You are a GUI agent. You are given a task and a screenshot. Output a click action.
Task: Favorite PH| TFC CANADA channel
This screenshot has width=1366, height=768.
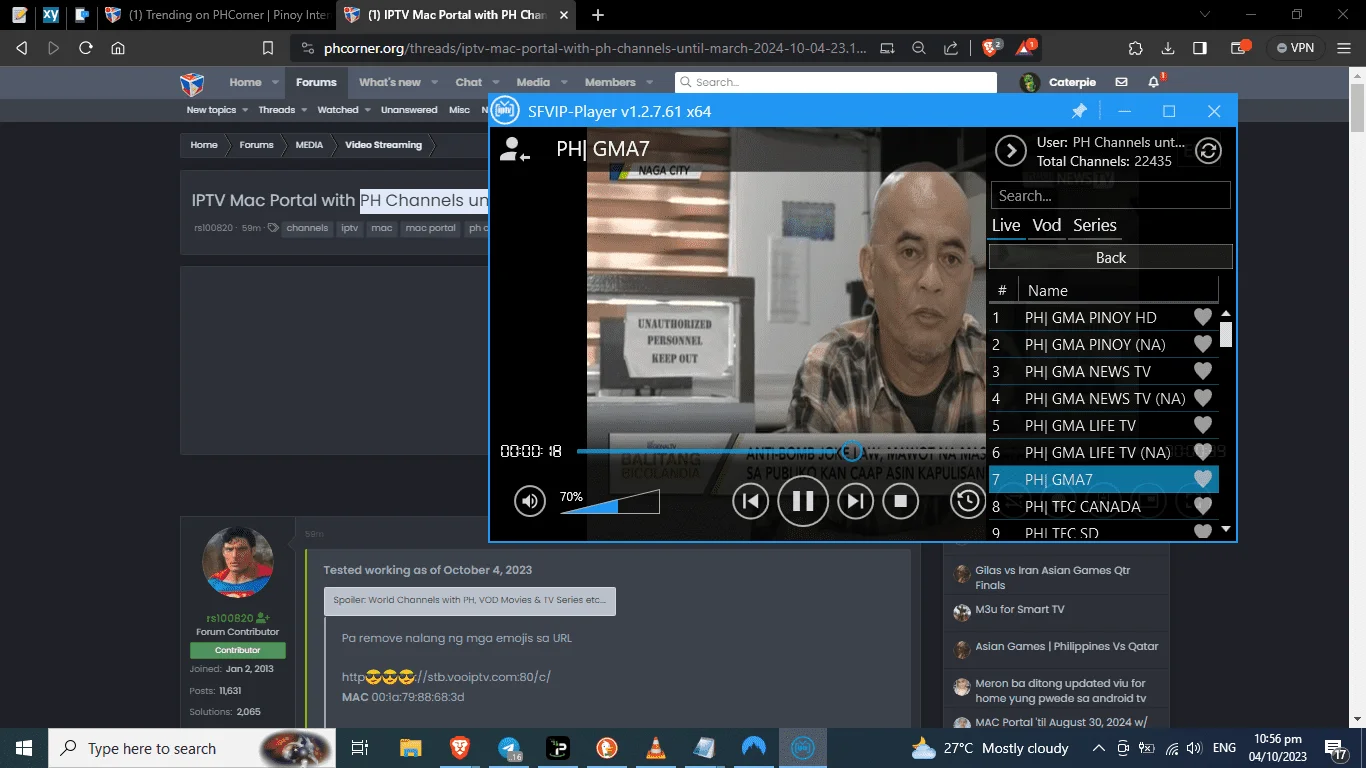tap(1203, 506)
